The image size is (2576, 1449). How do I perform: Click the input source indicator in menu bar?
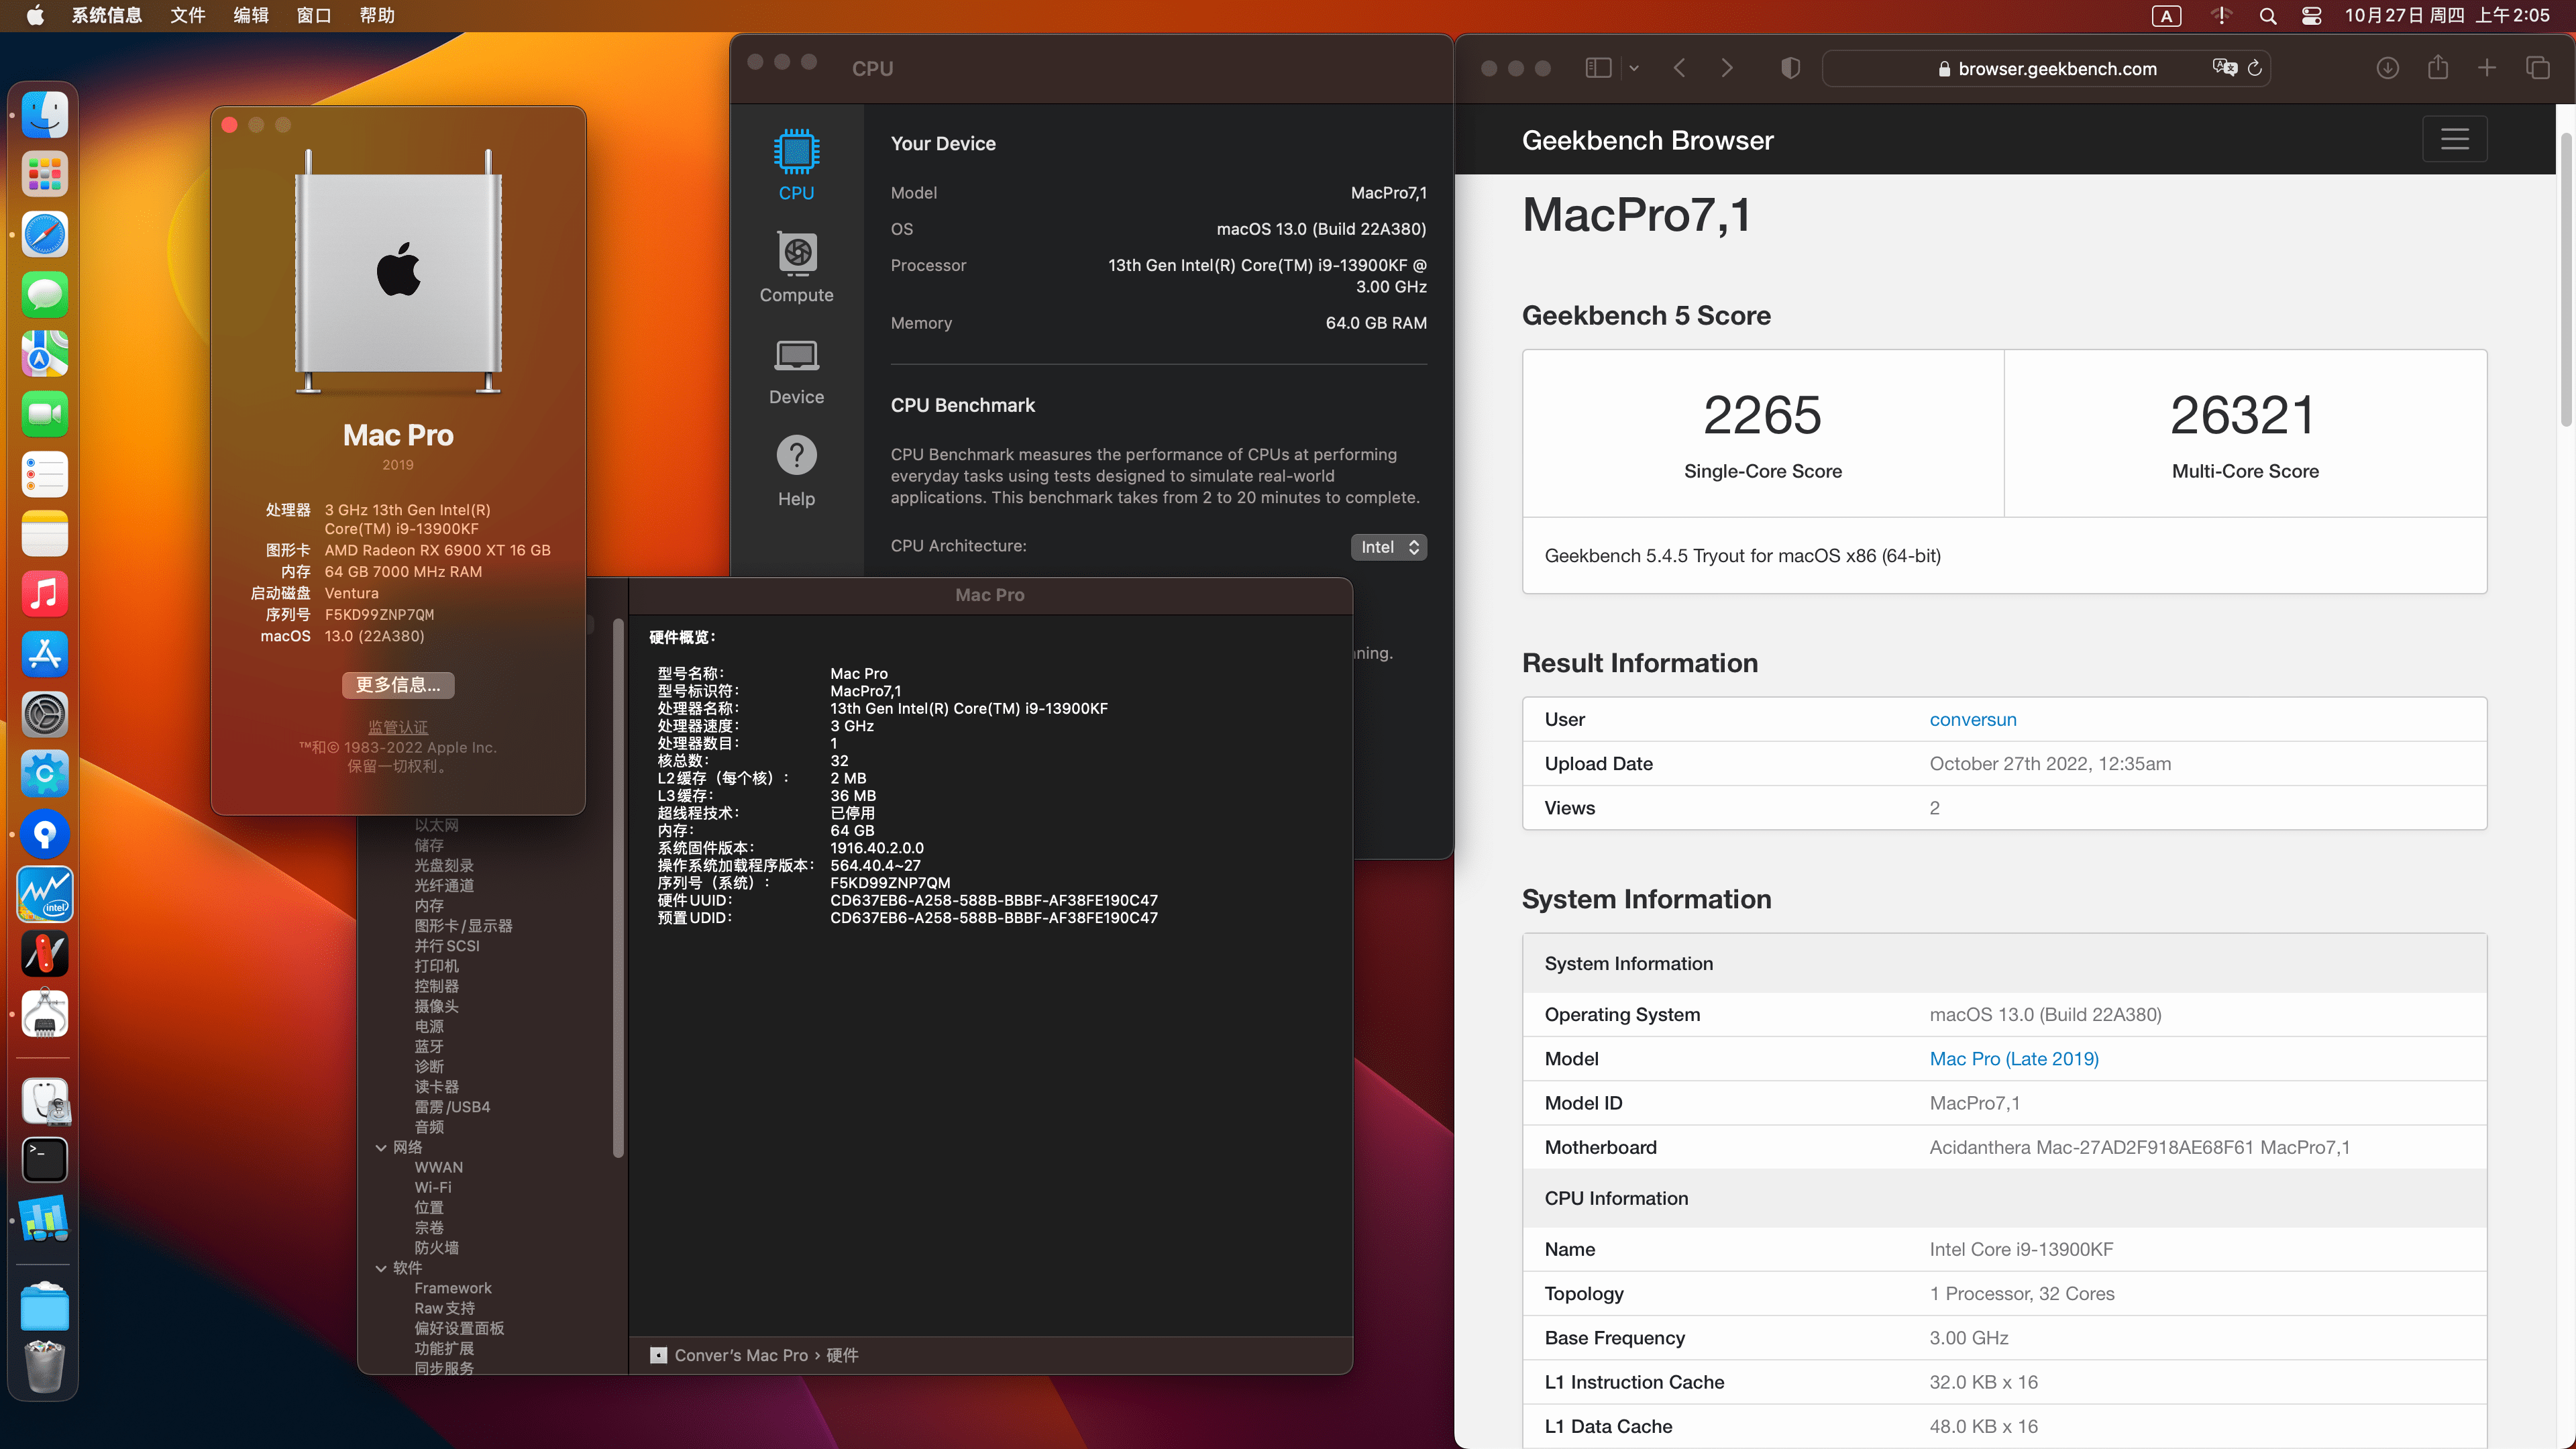[2166, 16]
